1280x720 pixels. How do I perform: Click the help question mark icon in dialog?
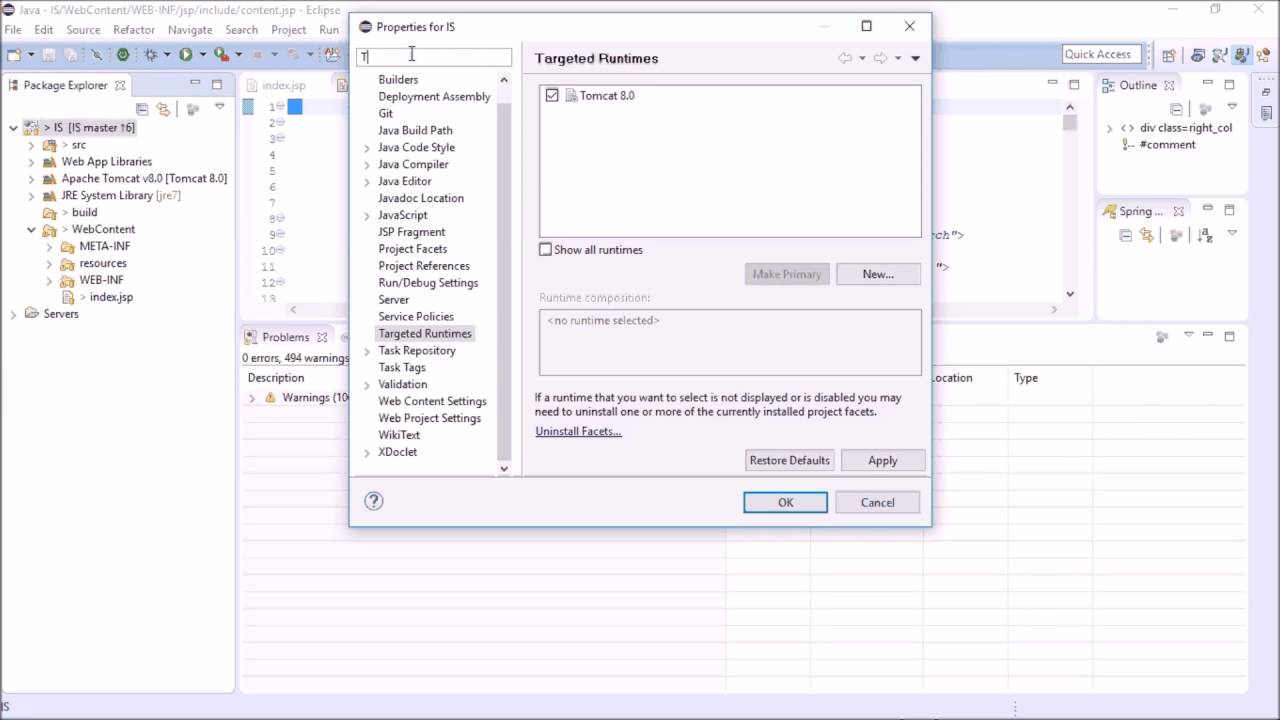coord(374,502)
